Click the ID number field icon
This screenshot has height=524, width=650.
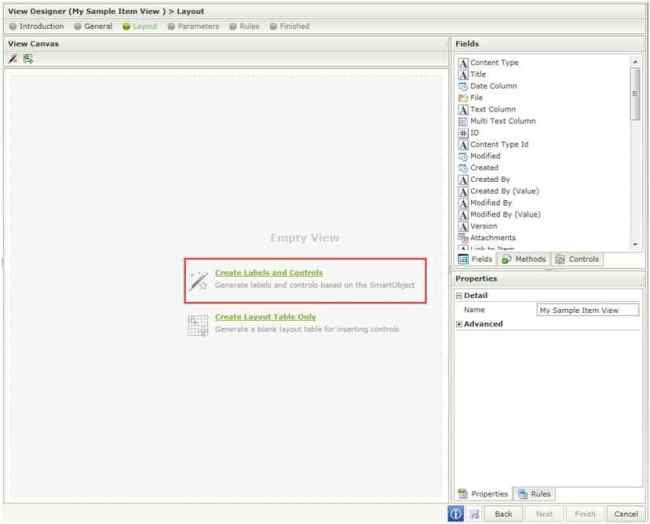(463, 133)
